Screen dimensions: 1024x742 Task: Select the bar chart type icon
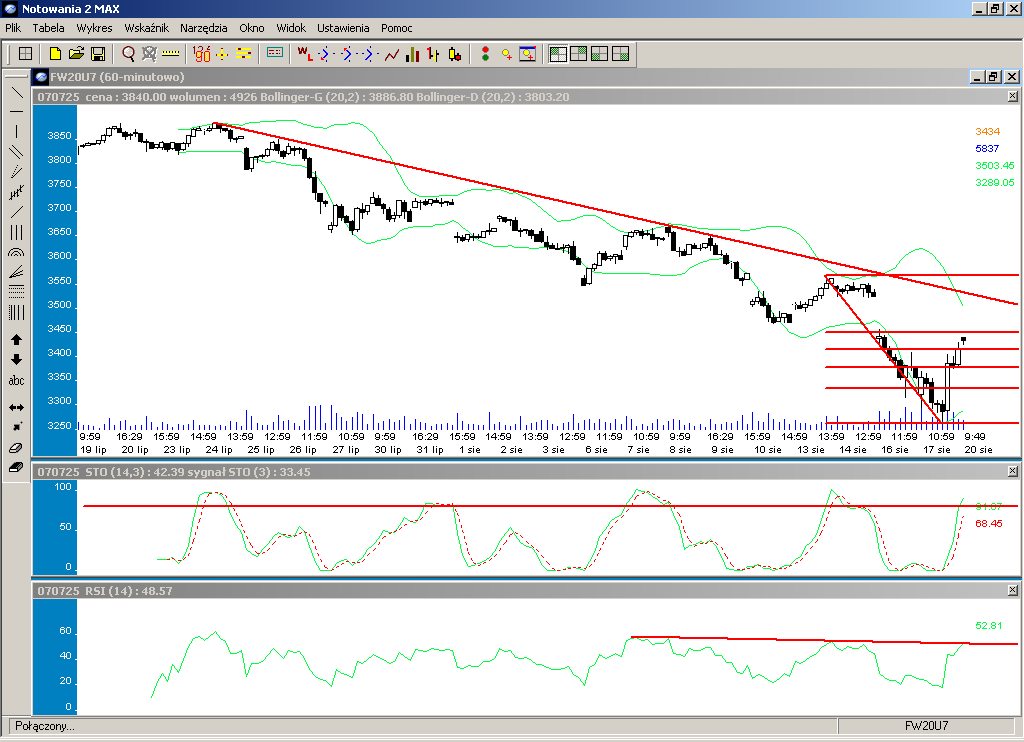412,53
